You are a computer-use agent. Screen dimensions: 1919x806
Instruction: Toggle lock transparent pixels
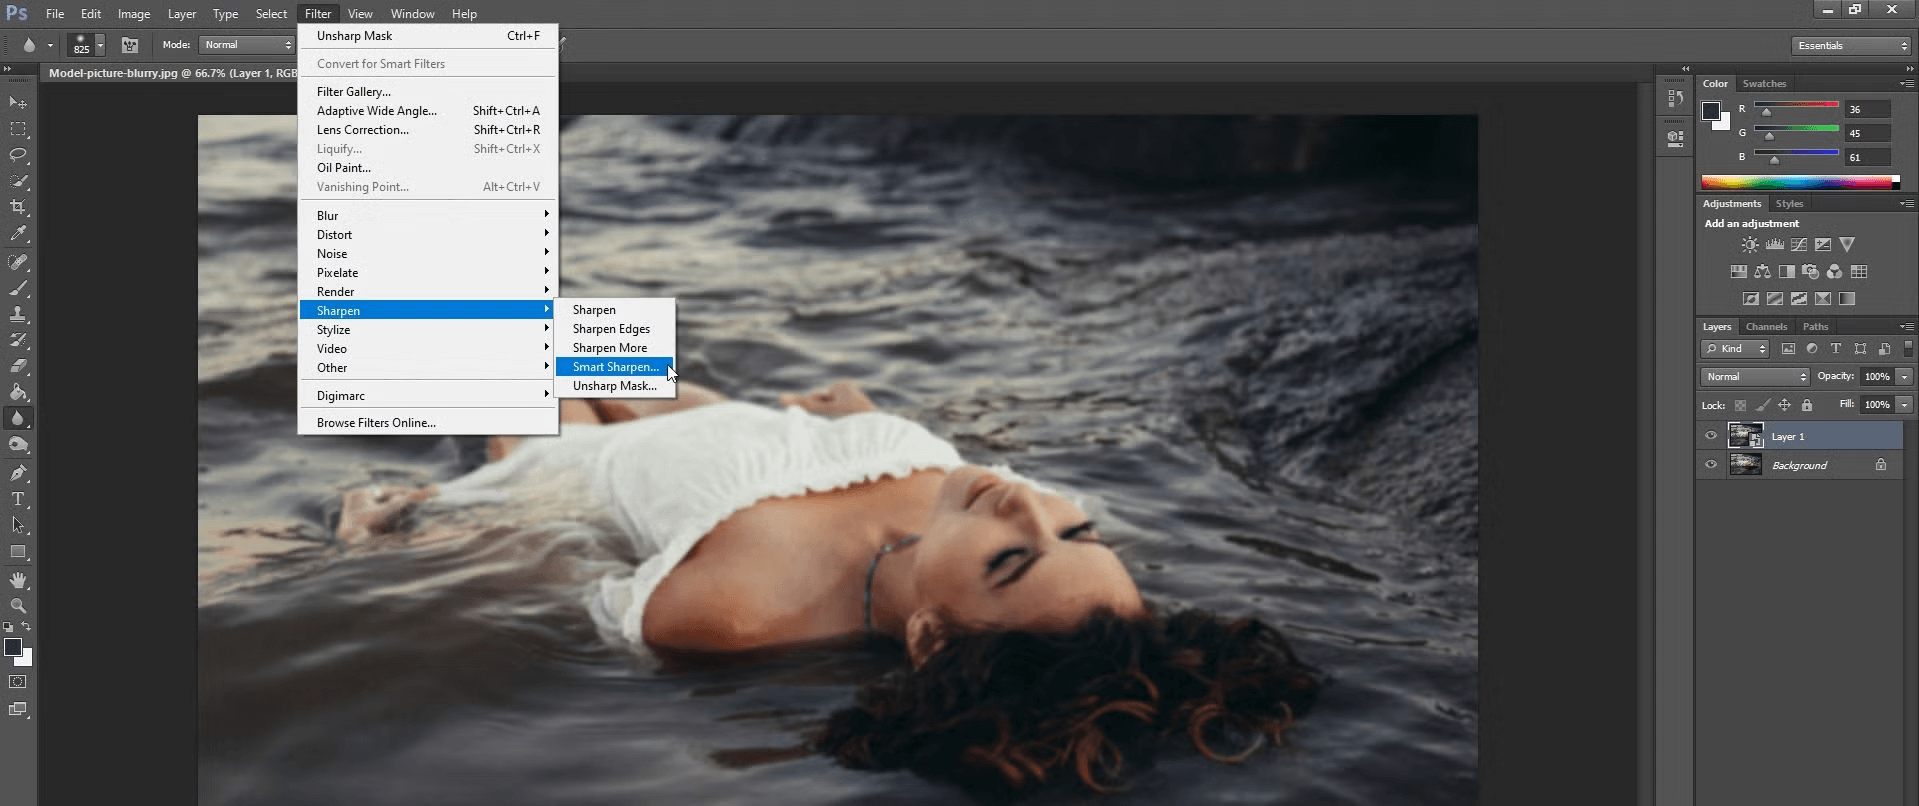click(x=1740, y=405)
